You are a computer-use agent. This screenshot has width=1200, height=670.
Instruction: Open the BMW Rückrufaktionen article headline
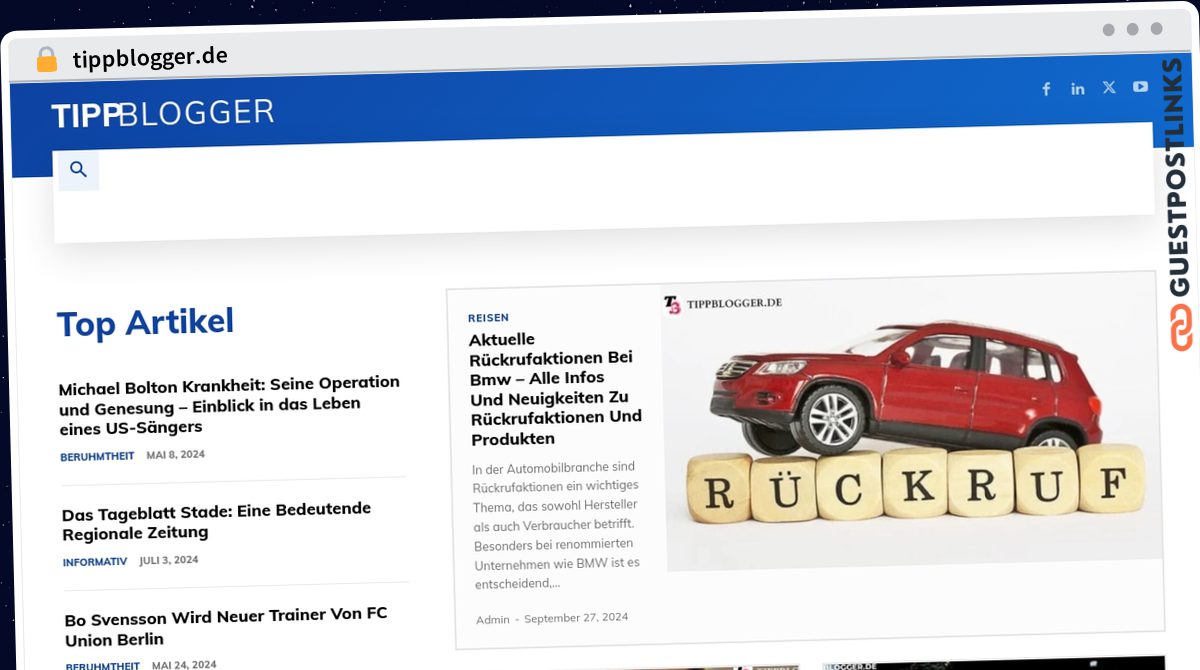[x=555, y=389]
